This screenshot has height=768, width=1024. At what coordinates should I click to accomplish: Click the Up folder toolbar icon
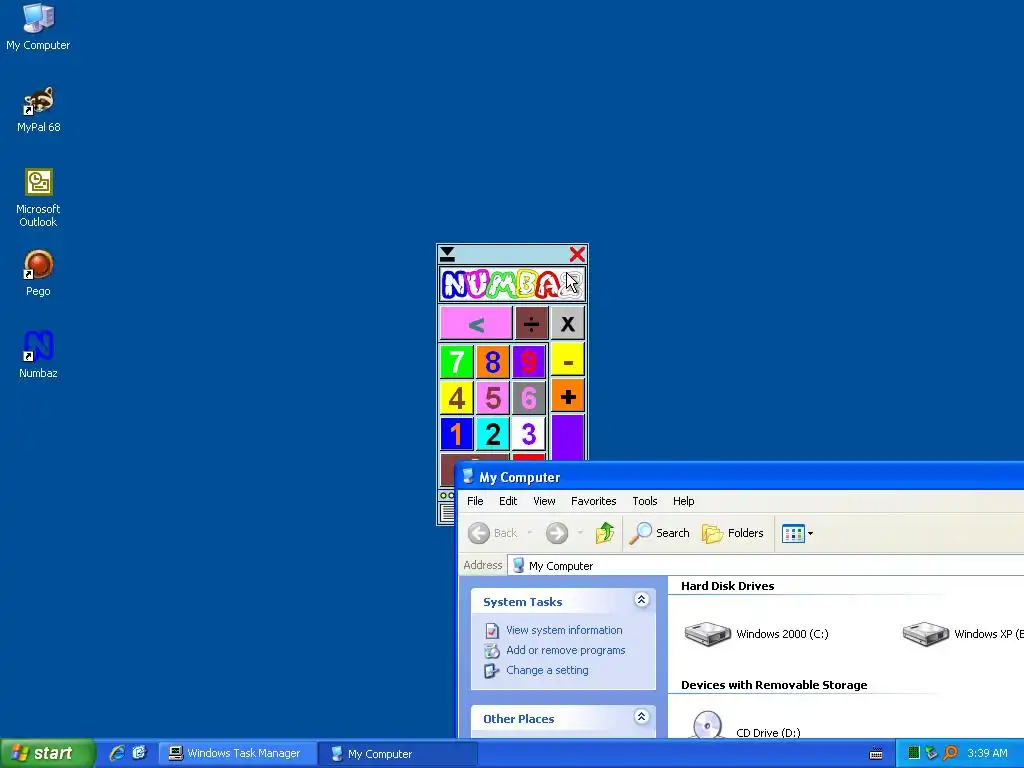(605, 533)
